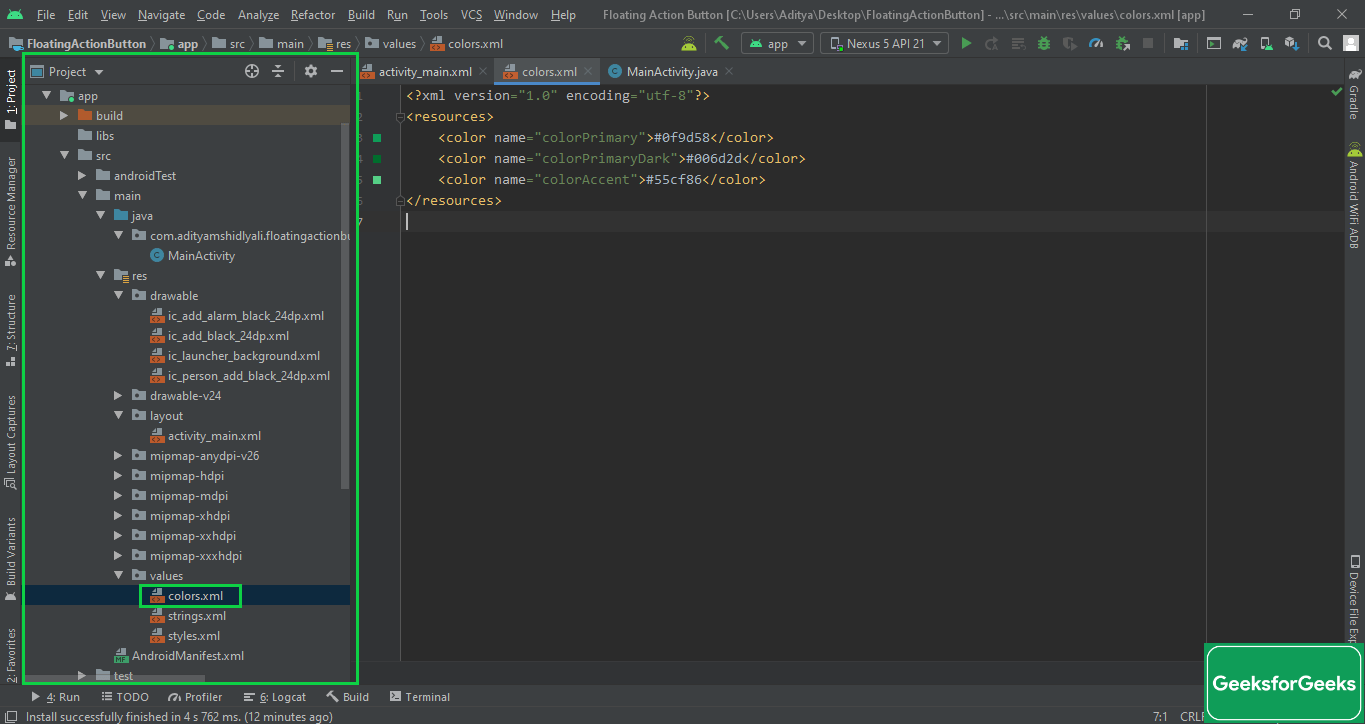Click the Apply Code Changes icon
The width and height of the screenshot is (1366, 724).
(x=1018, y=43)
